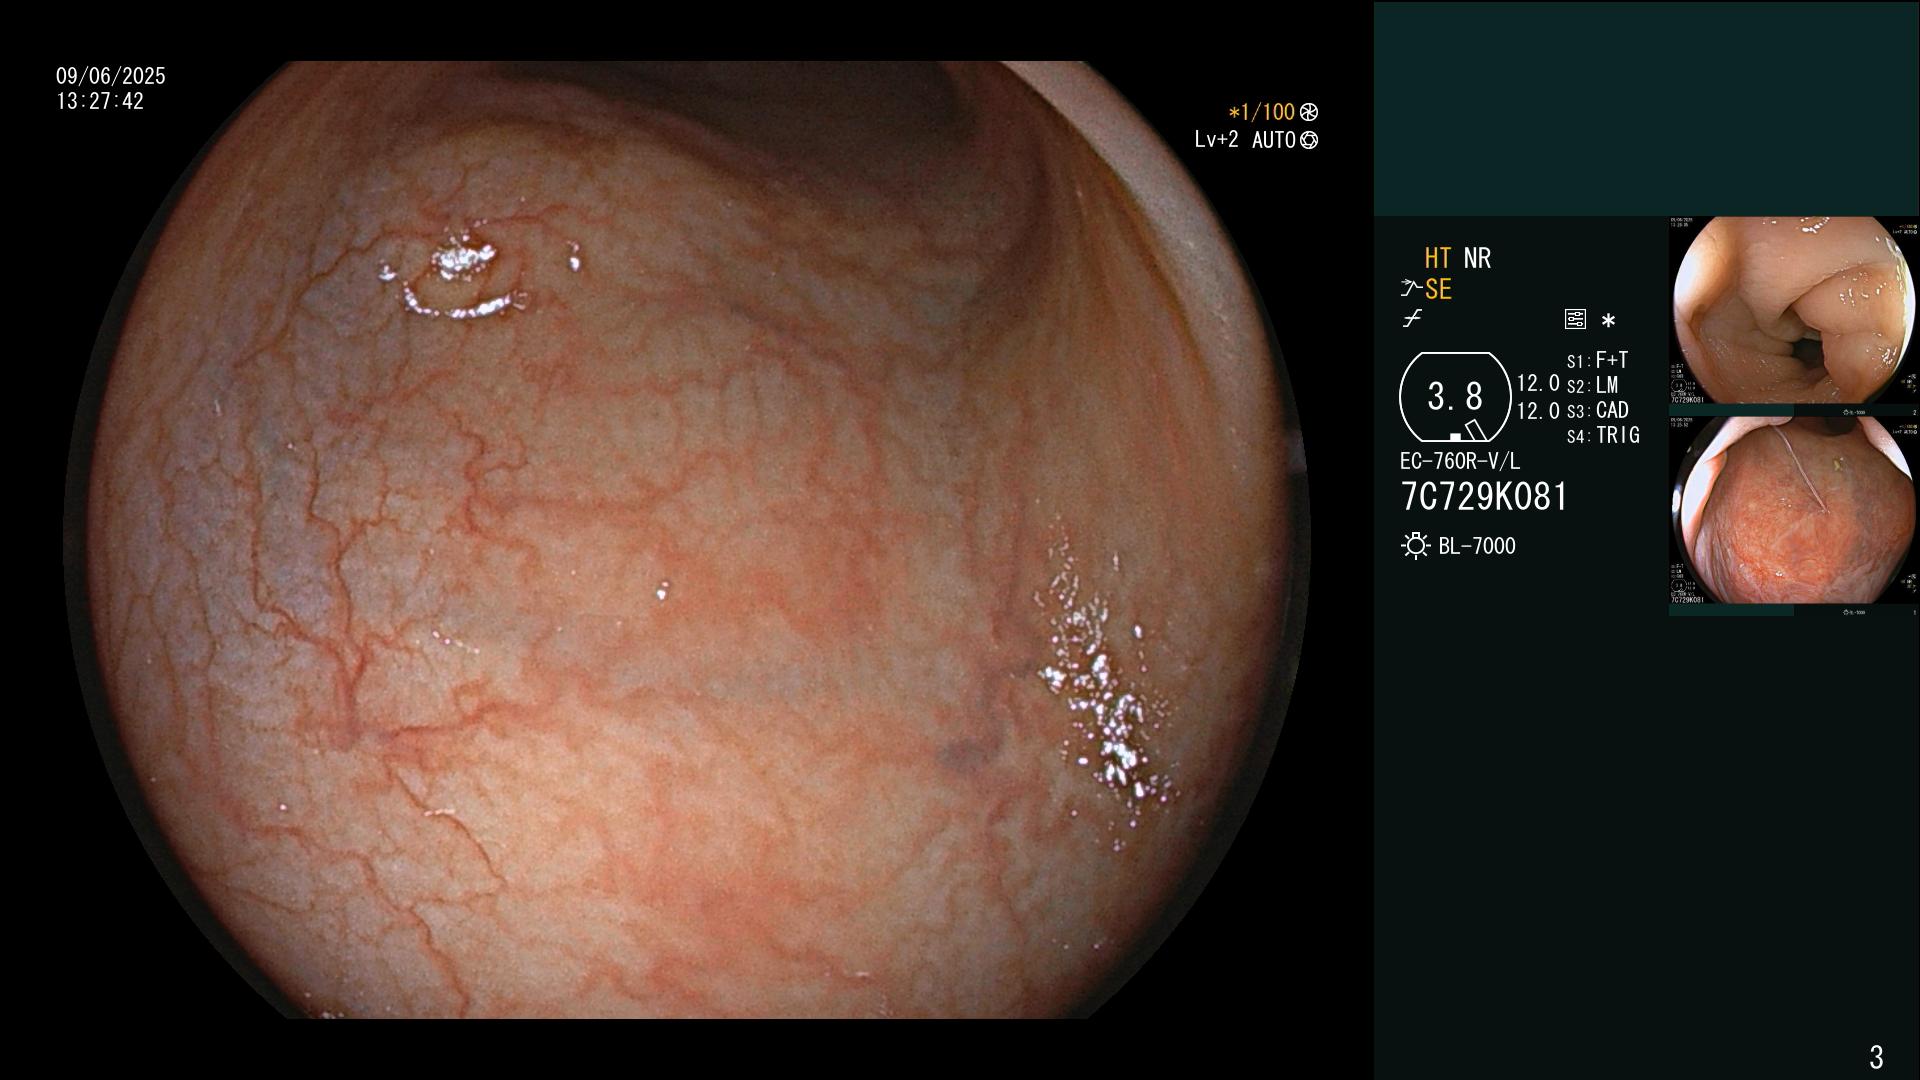Viewport: 1920px width, 1080px height.
Task: Open the settings list icon beside asterisk
Action: 1575,320
